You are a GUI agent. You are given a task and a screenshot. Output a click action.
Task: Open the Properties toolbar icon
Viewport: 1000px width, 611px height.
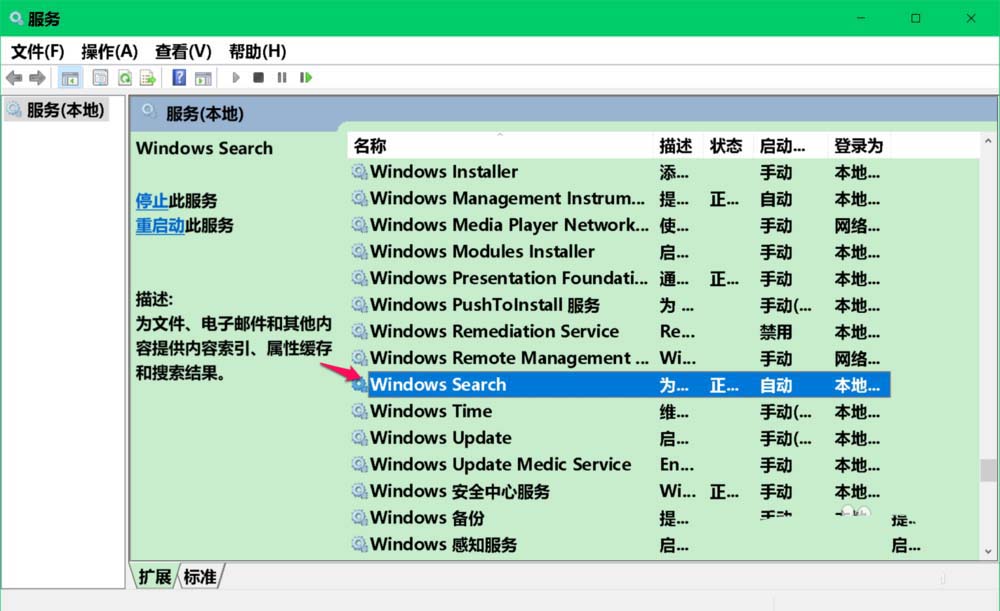[x=100, y=78]
